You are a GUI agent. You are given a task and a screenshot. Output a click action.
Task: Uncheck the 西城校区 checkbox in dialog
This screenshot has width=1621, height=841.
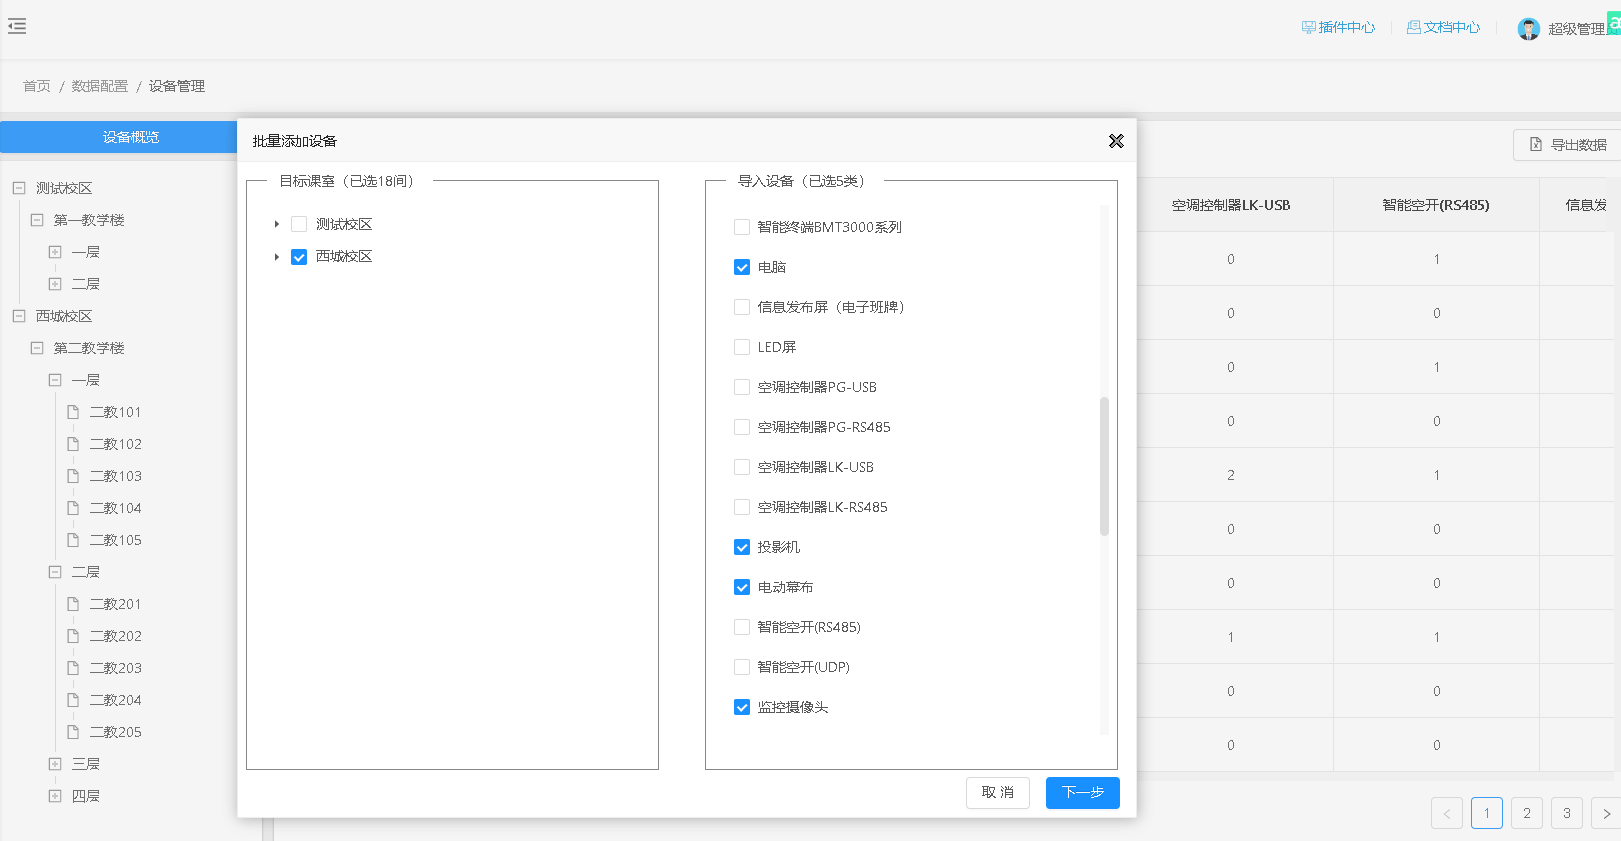299,257
